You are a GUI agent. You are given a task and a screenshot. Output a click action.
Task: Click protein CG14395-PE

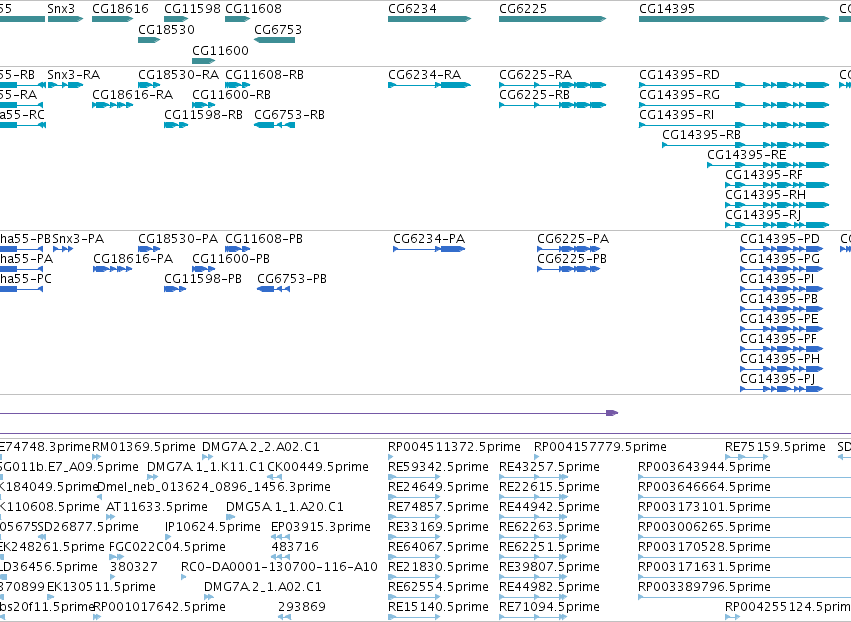click(782, 329)
